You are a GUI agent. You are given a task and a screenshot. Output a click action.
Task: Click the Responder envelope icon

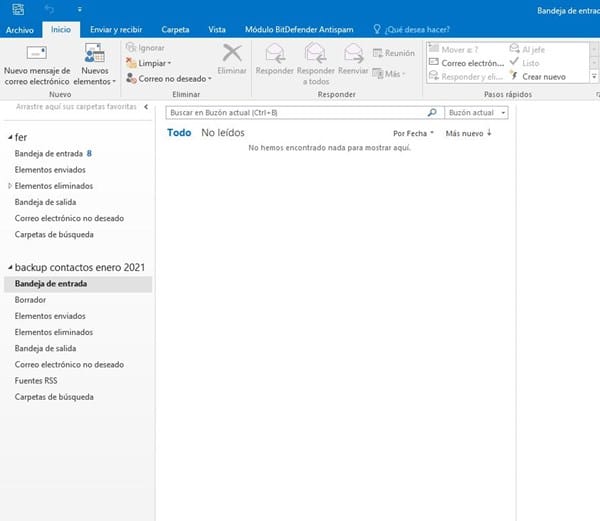(x=274, y=53)
